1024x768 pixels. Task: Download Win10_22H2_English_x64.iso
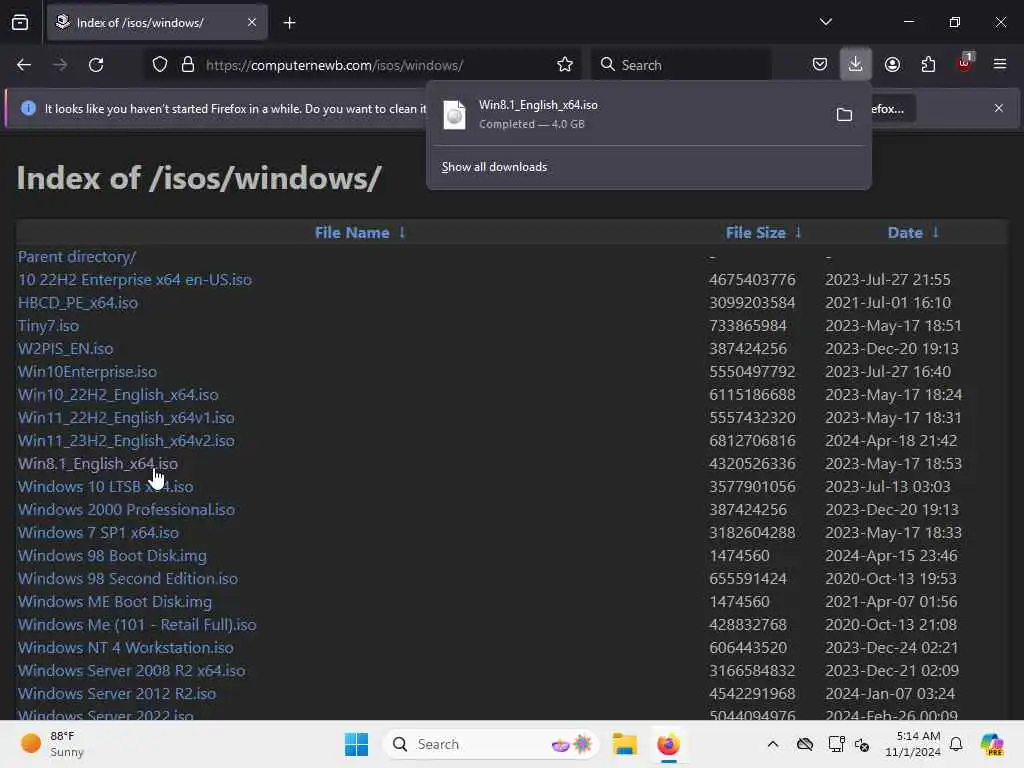point(118,394)
